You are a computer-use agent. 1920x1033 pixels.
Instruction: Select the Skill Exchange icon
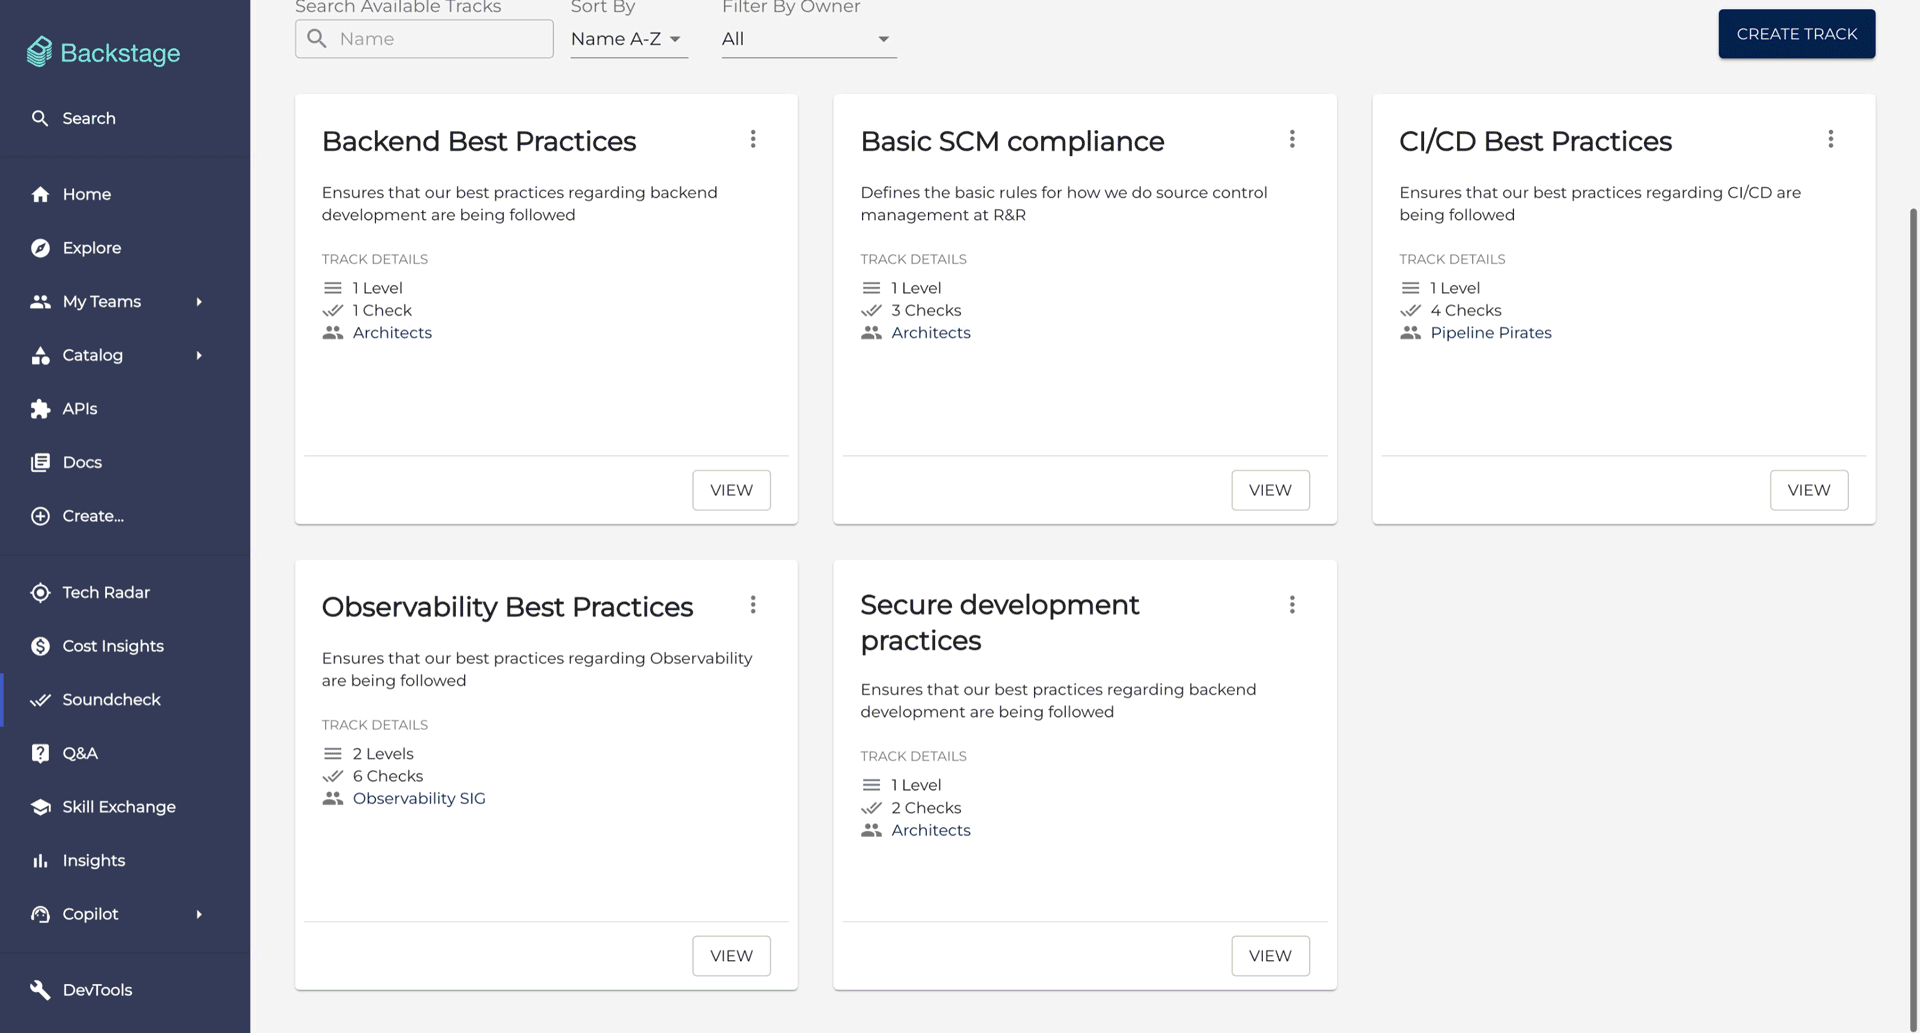click(40, 807)
